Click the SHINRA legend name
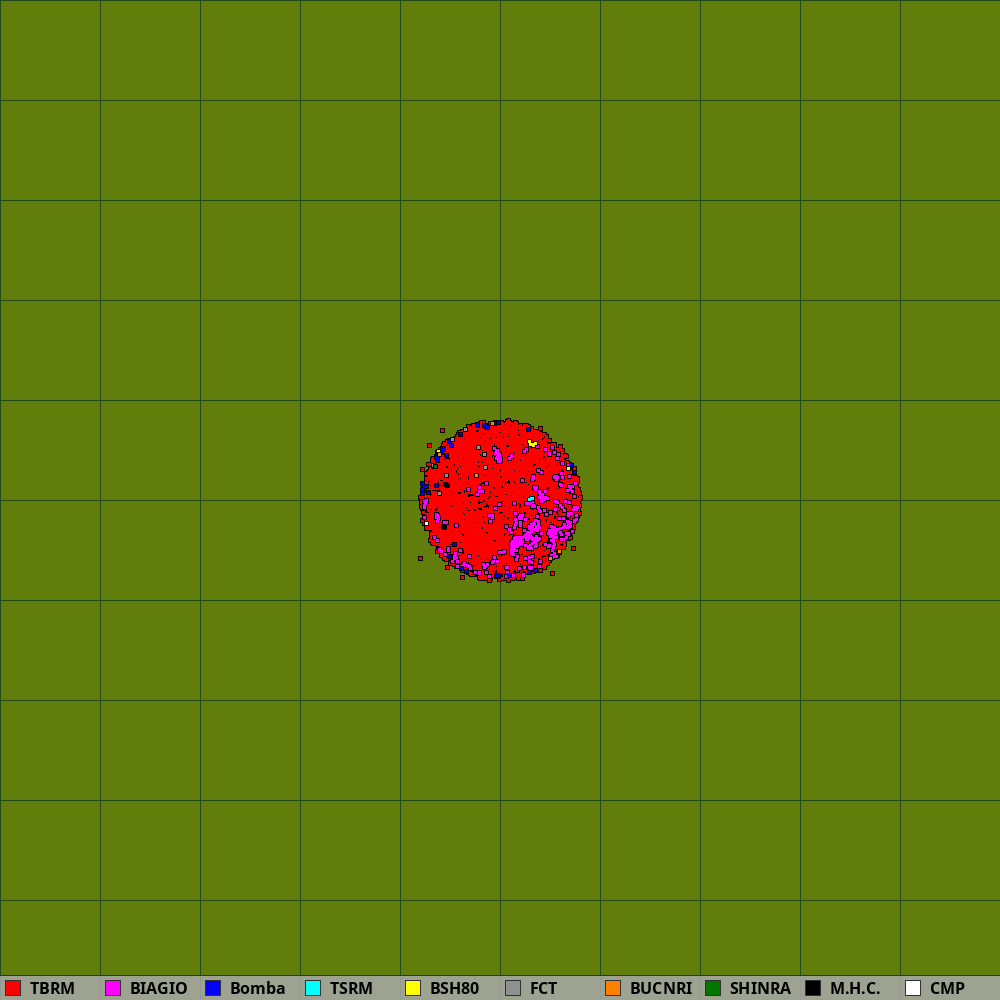This screenshot has height=1000, width=1000. 760,988
